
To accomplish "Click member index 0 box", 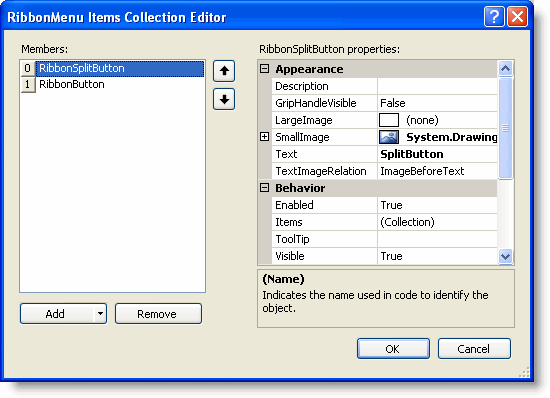I will coord(28,68).
